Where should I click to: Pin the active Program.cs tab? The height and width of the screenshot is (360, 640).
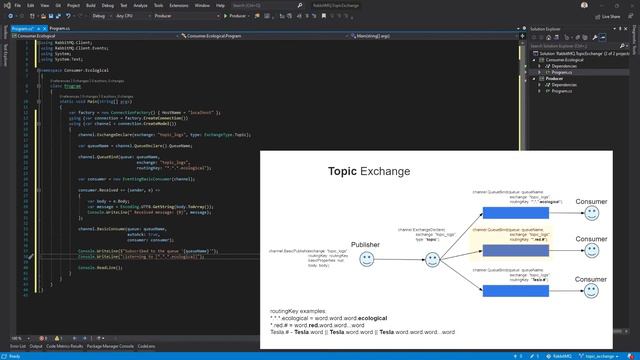[x=38, y=29]
